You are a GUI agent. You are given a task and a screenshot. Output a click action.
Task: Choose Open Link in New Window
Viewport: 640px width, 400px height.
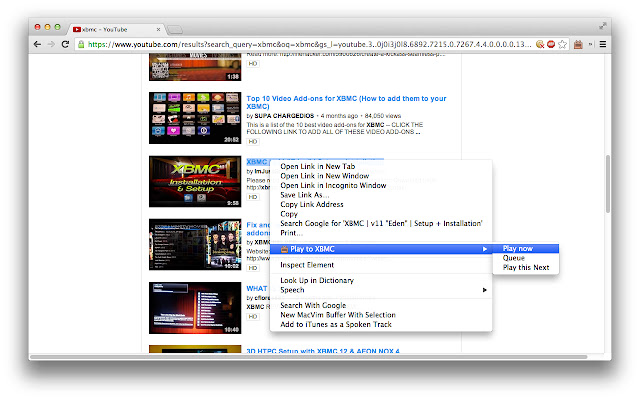(x=324, y=176)
